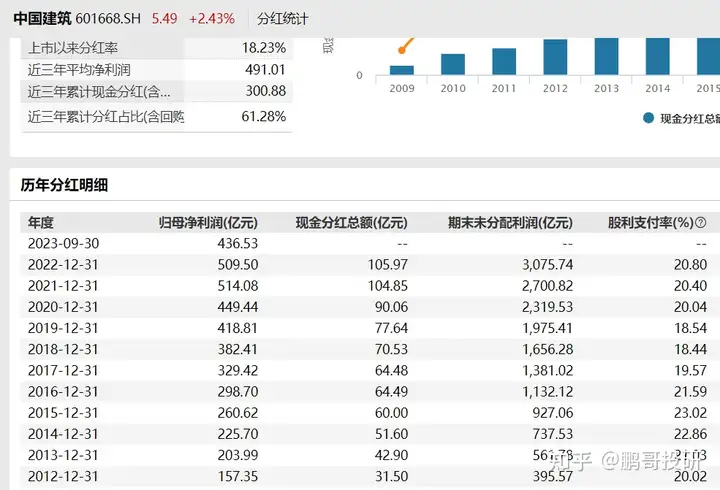Screen dimensions: 720x490
Task: Click net profit 509.50 cell
Action: point(238,265)
